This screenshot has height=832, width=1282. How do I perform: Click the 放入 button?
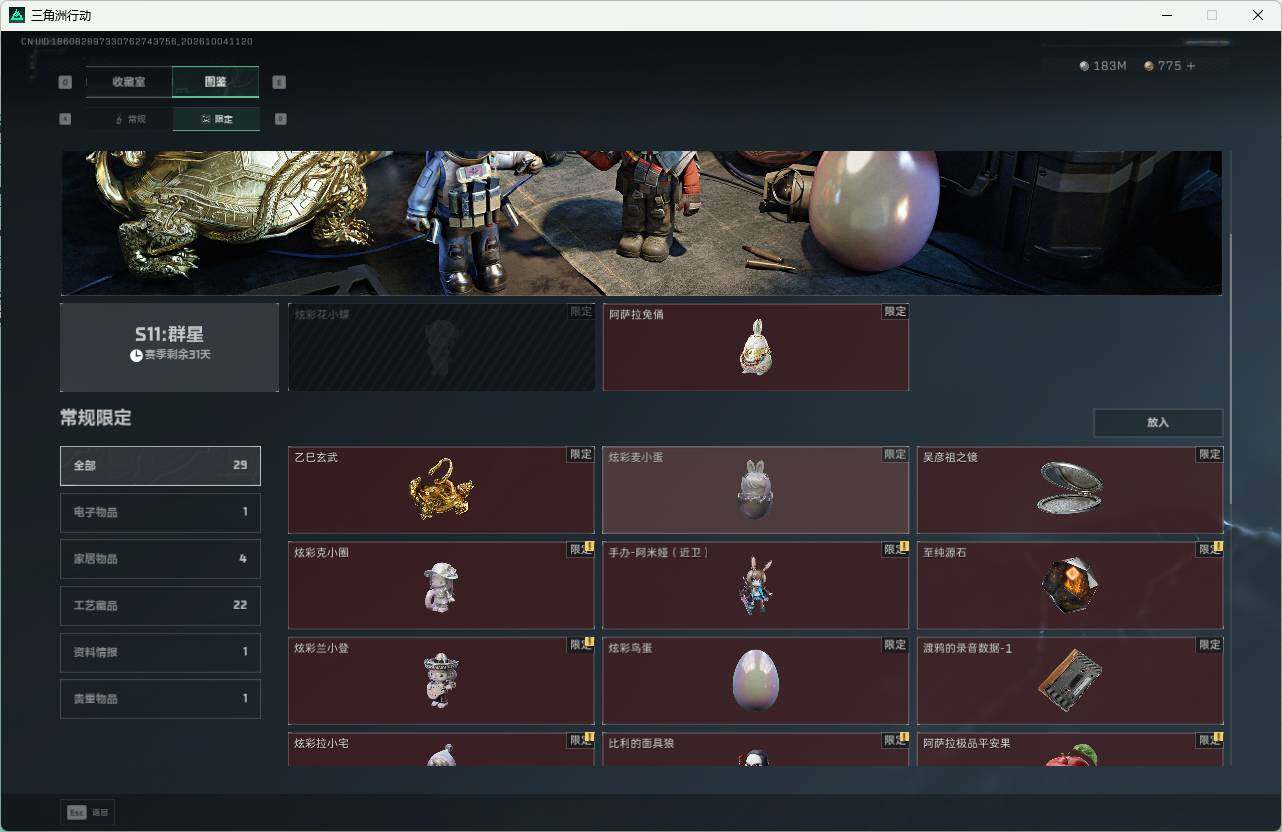[x=1158, y=423]
